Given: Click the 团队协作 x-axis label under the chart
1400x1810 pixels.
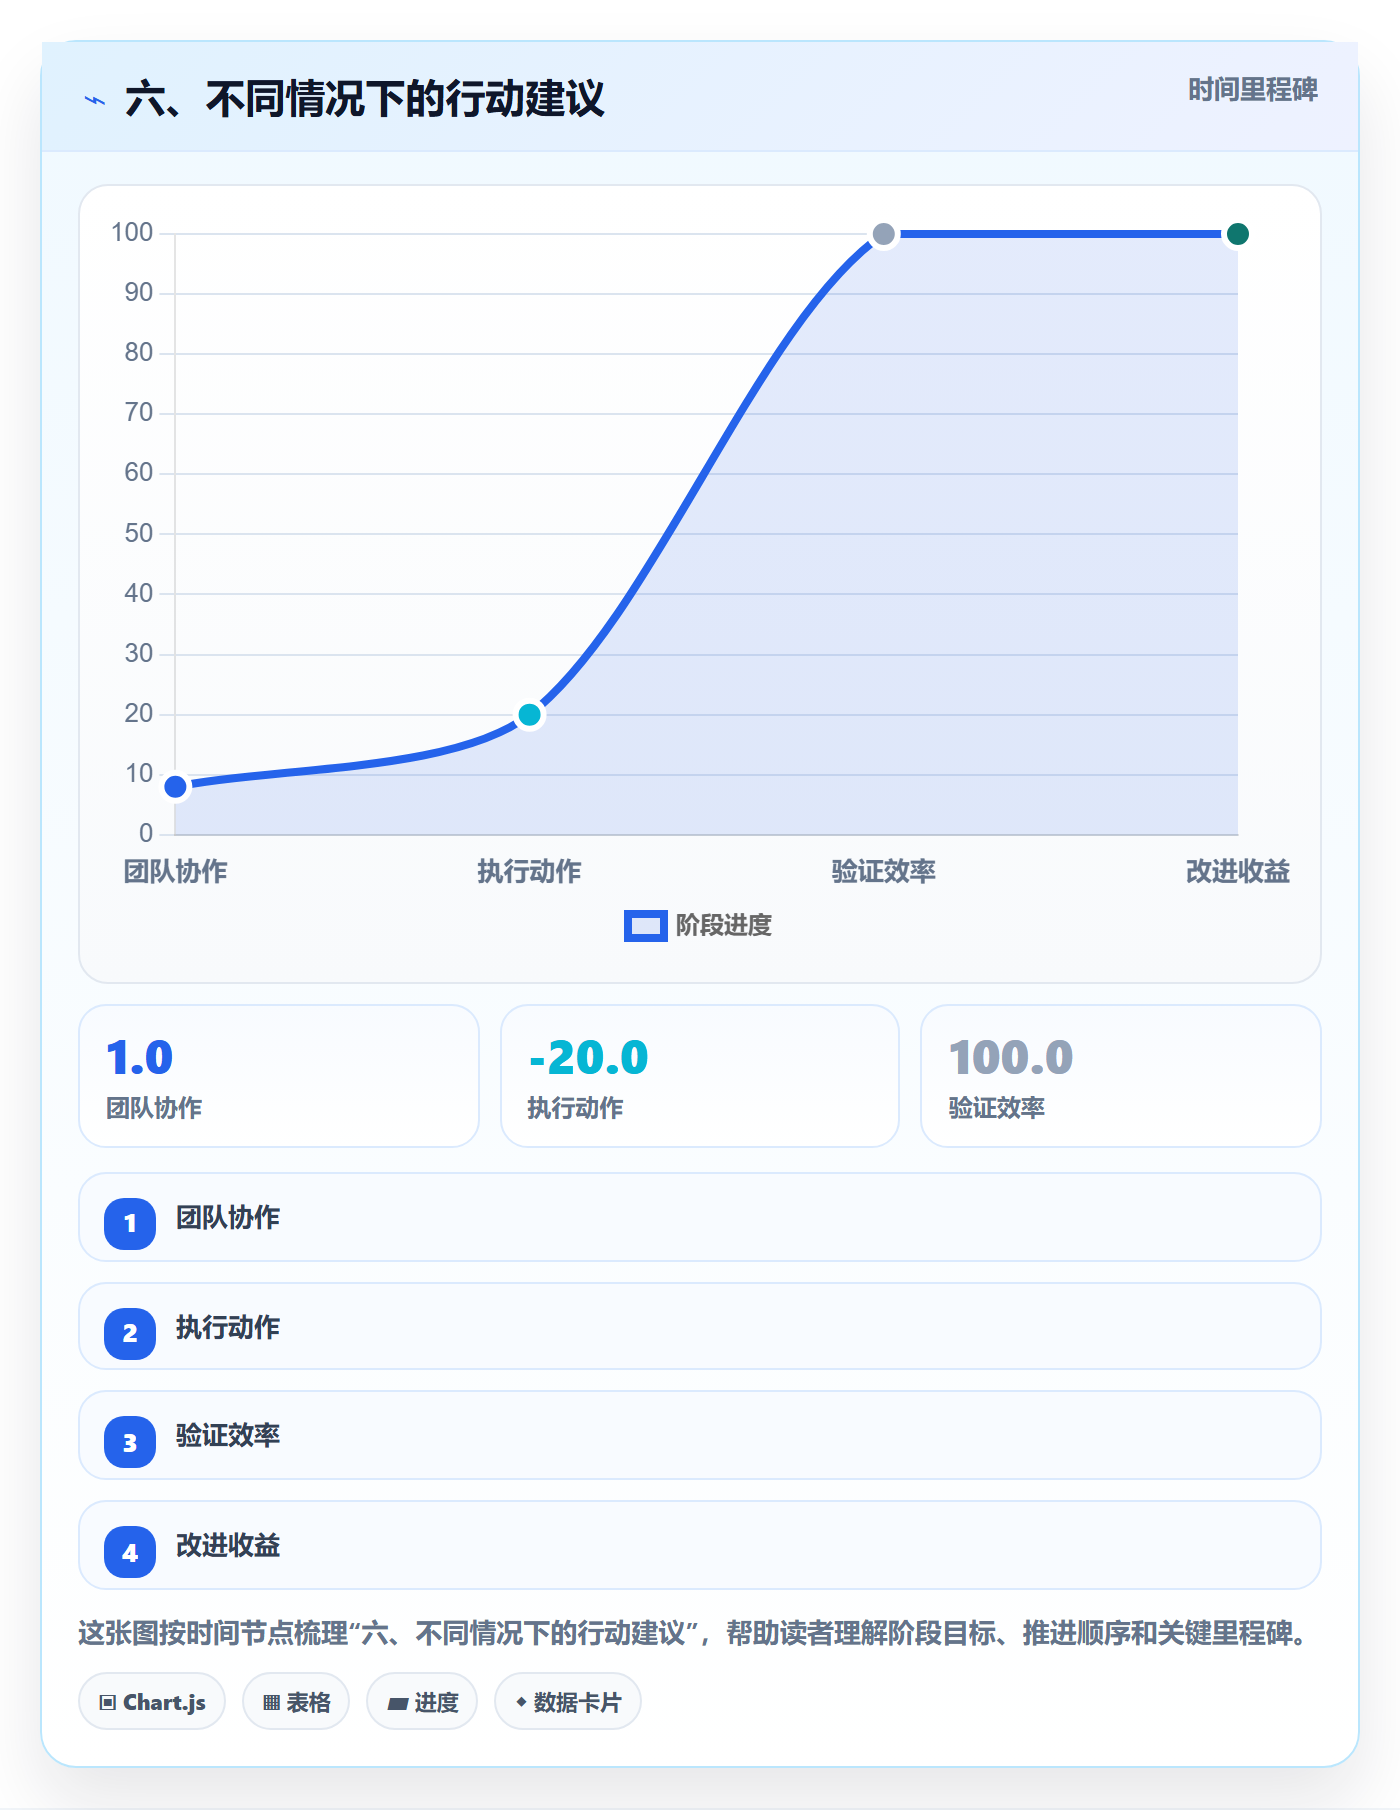Looking at the screenshot, I should click(176, 872).
